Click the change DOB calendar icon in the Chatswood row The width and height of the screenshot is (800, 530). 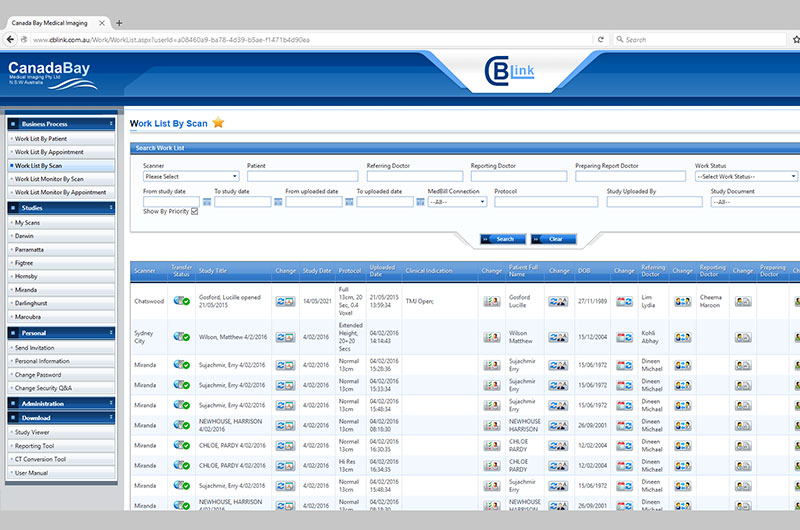pyautogui.click(x=624, y=301)
